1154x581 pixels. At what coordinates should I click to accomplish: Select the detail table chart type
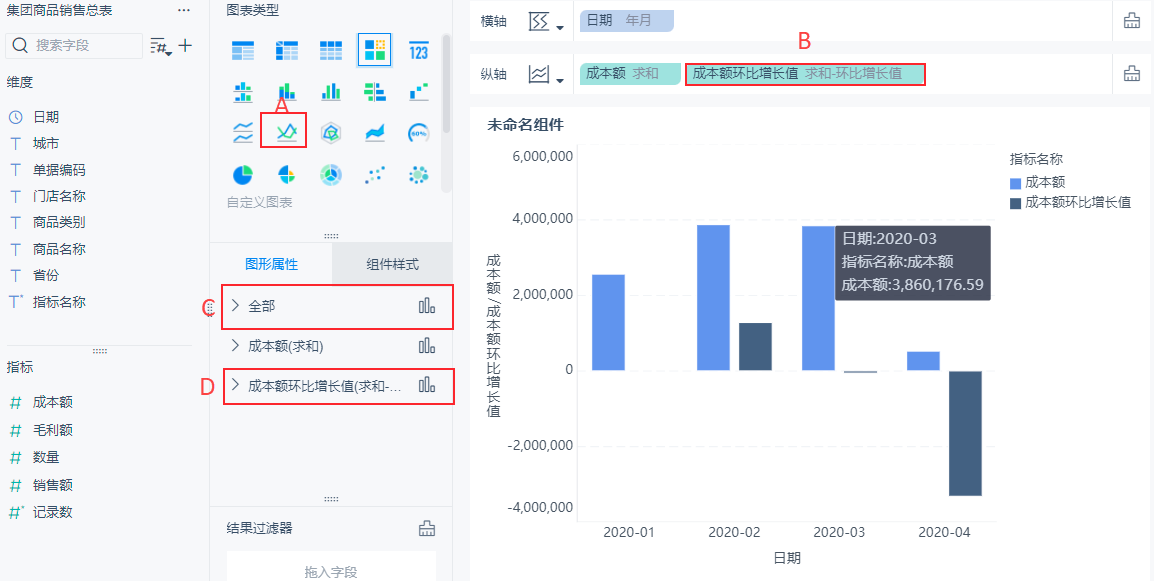(x=330, y=51)
